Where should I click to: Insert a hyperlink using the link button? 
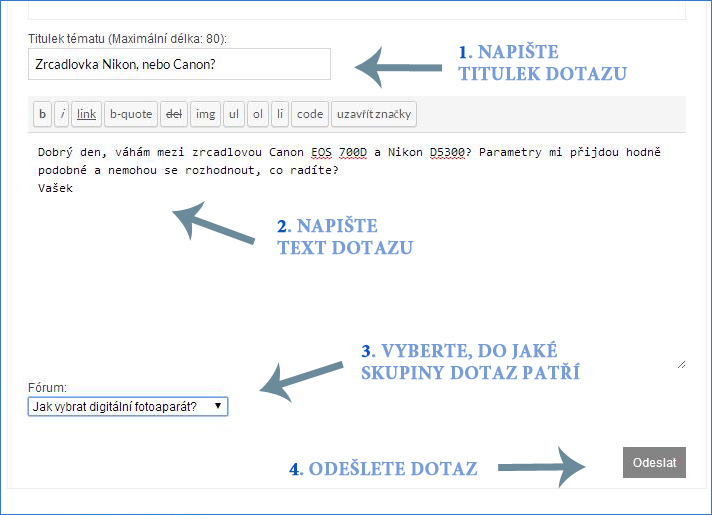click(x=87, y=114)
